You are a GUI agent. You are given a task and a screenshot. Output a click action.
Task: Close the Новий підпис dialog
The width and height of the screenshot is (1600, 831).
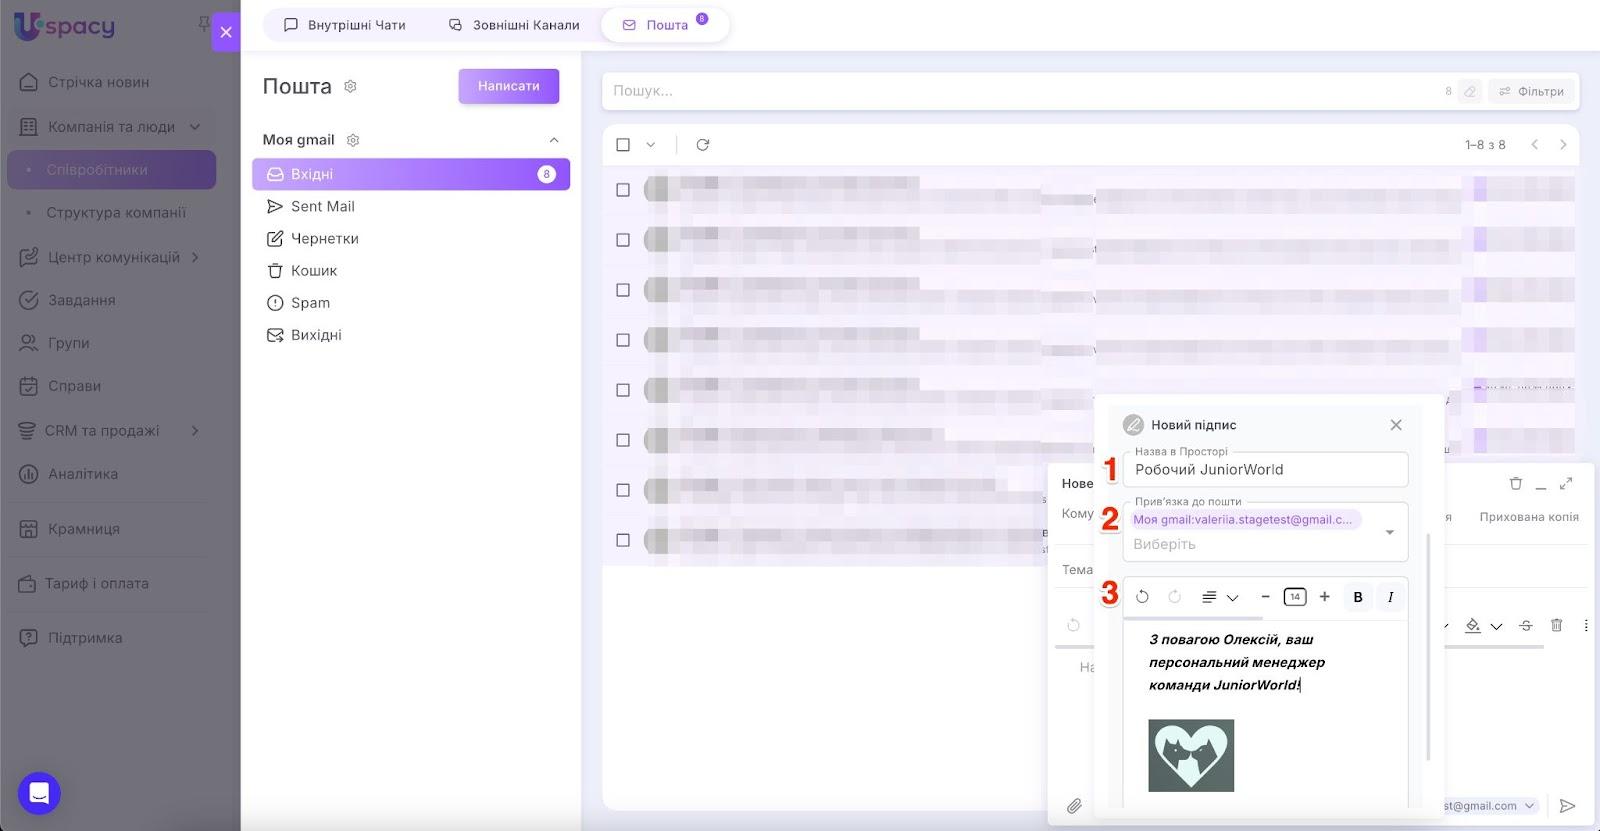(x=1396, y=425)
